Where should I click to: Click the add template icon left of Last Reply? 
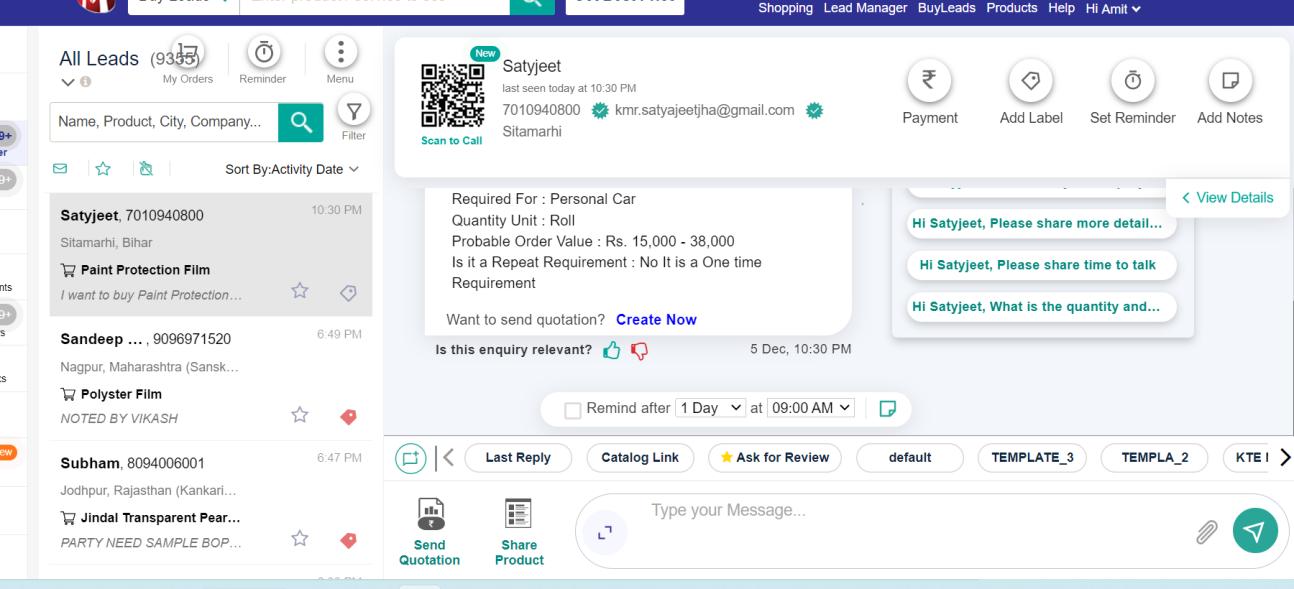[410, 458]
